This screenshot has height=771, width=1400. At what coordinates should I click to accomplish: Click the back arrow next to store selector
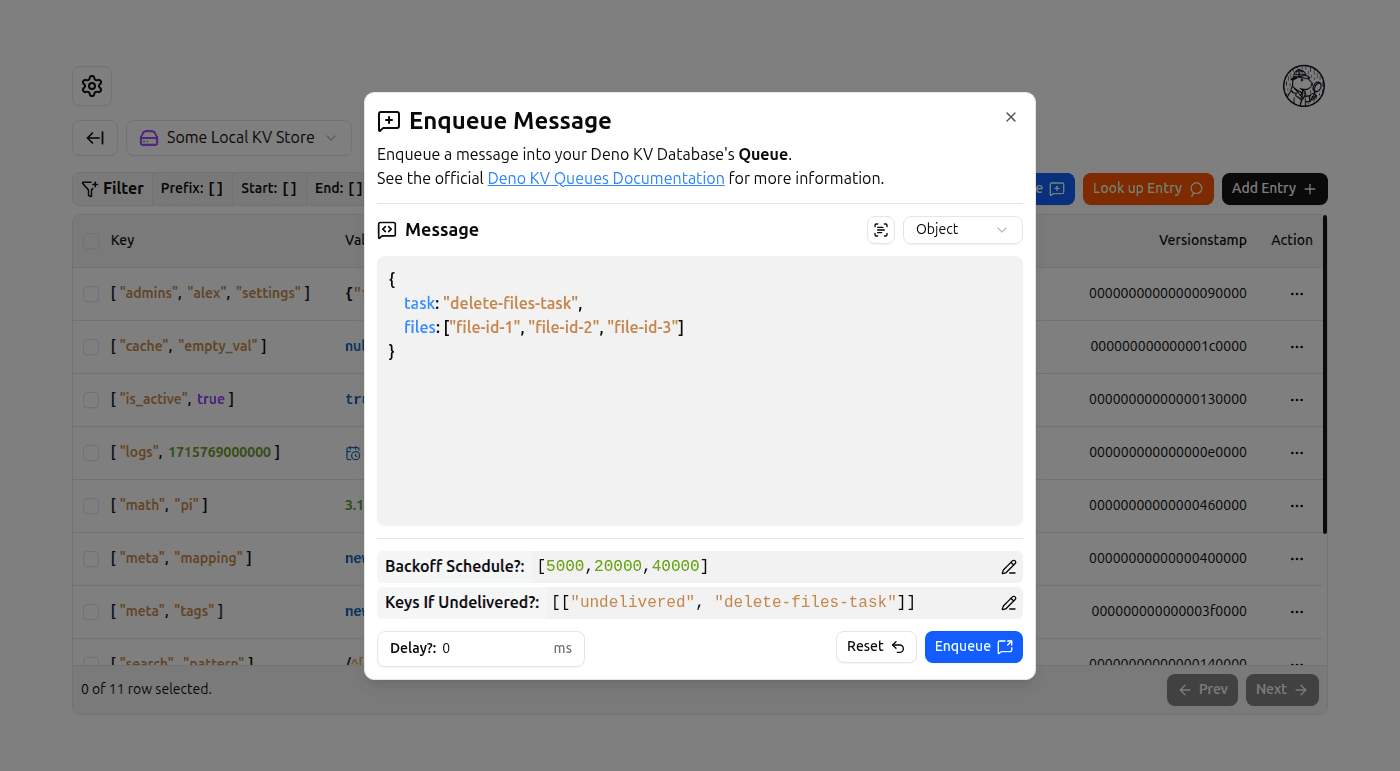pos(94,138)
